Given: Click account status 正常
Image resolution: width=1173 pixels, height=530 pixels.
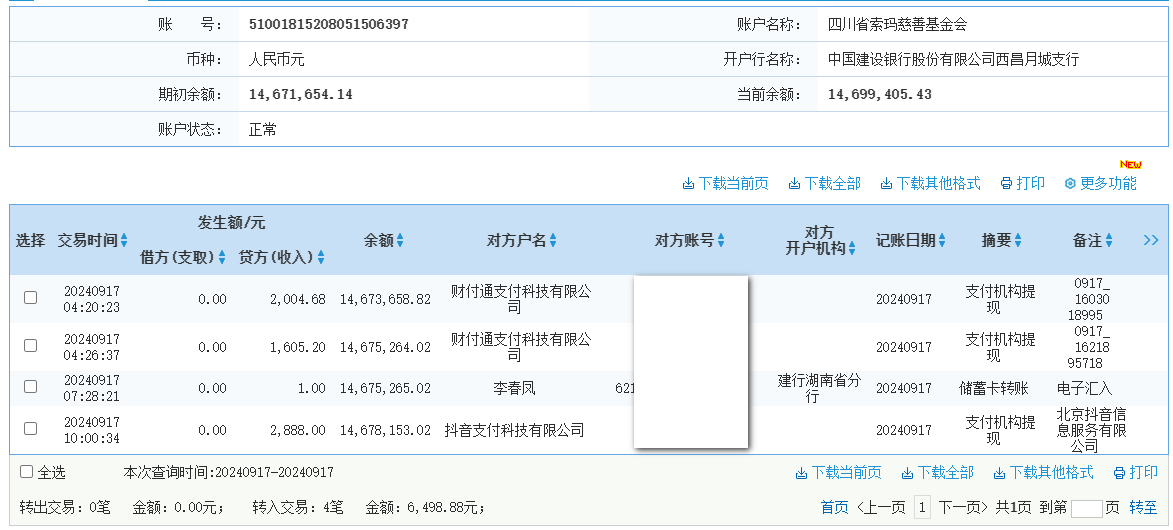Looking at the screenshot, I should (263, 130).
